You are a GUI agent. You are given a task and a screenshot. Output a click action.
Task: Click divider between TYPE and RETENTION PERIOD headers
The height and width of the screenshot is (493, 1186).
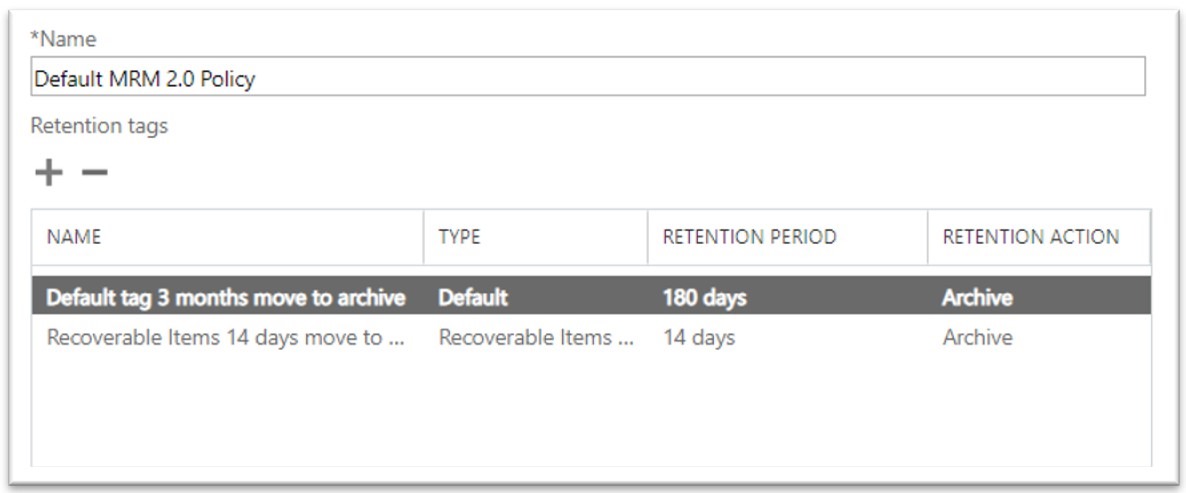click(647, 238)
